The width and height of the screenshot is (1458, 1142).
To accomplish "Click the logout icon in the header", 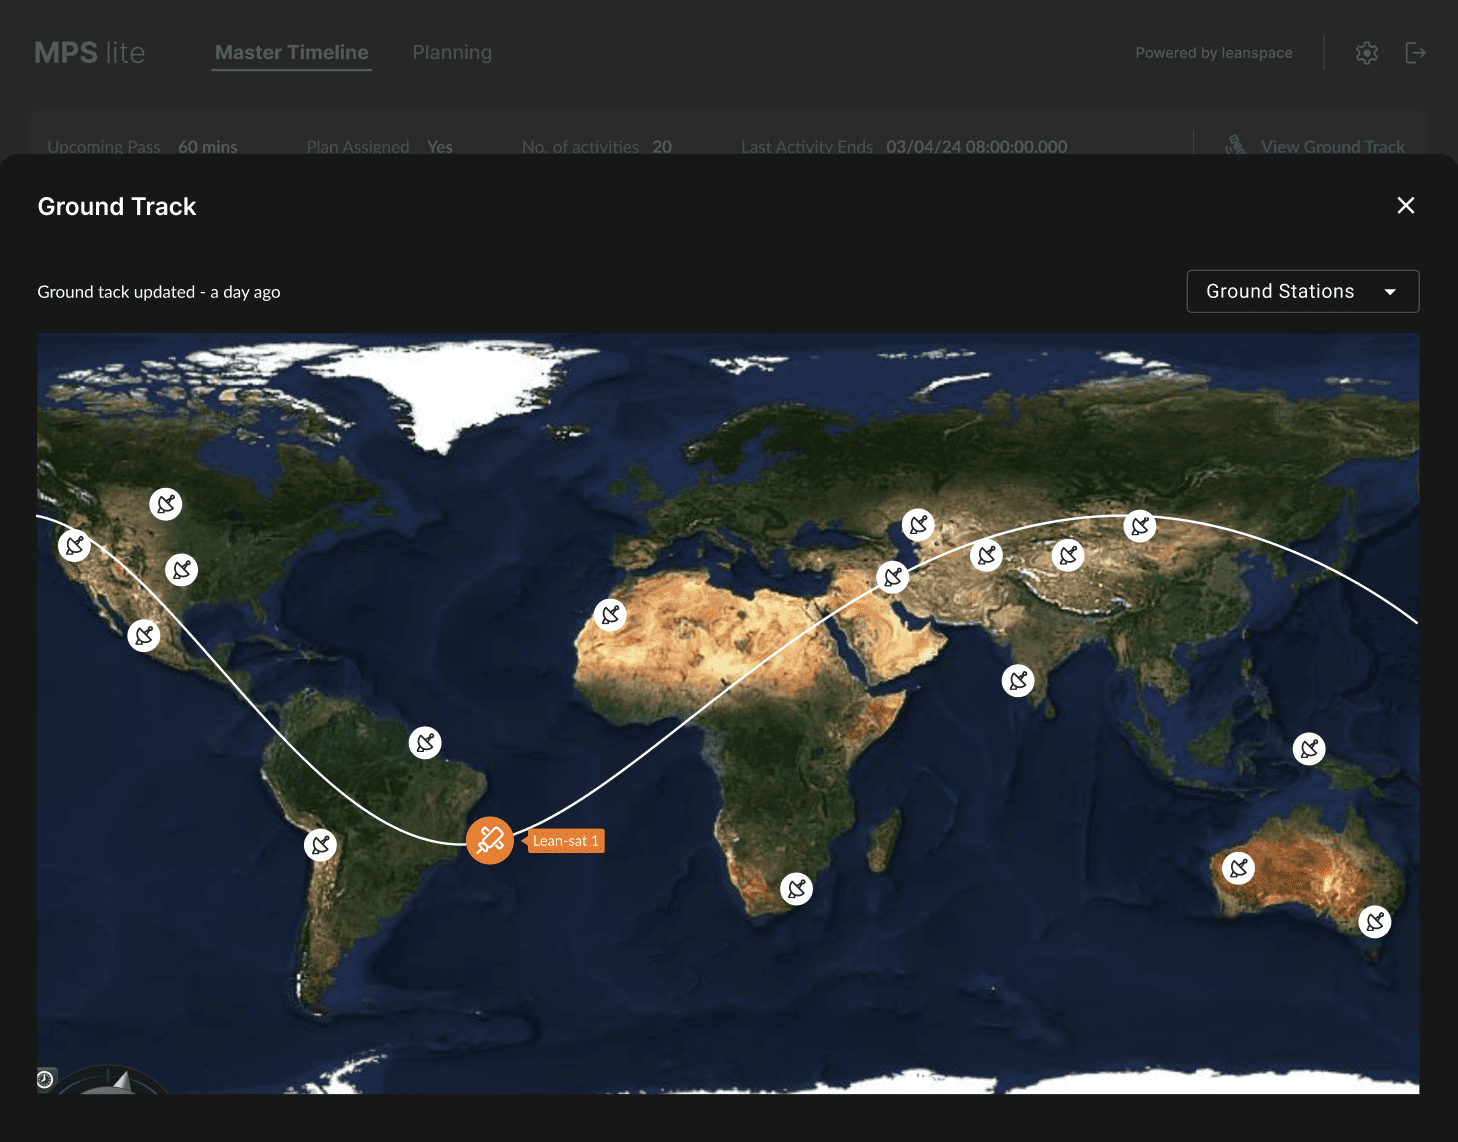I will pos(1415,53).
